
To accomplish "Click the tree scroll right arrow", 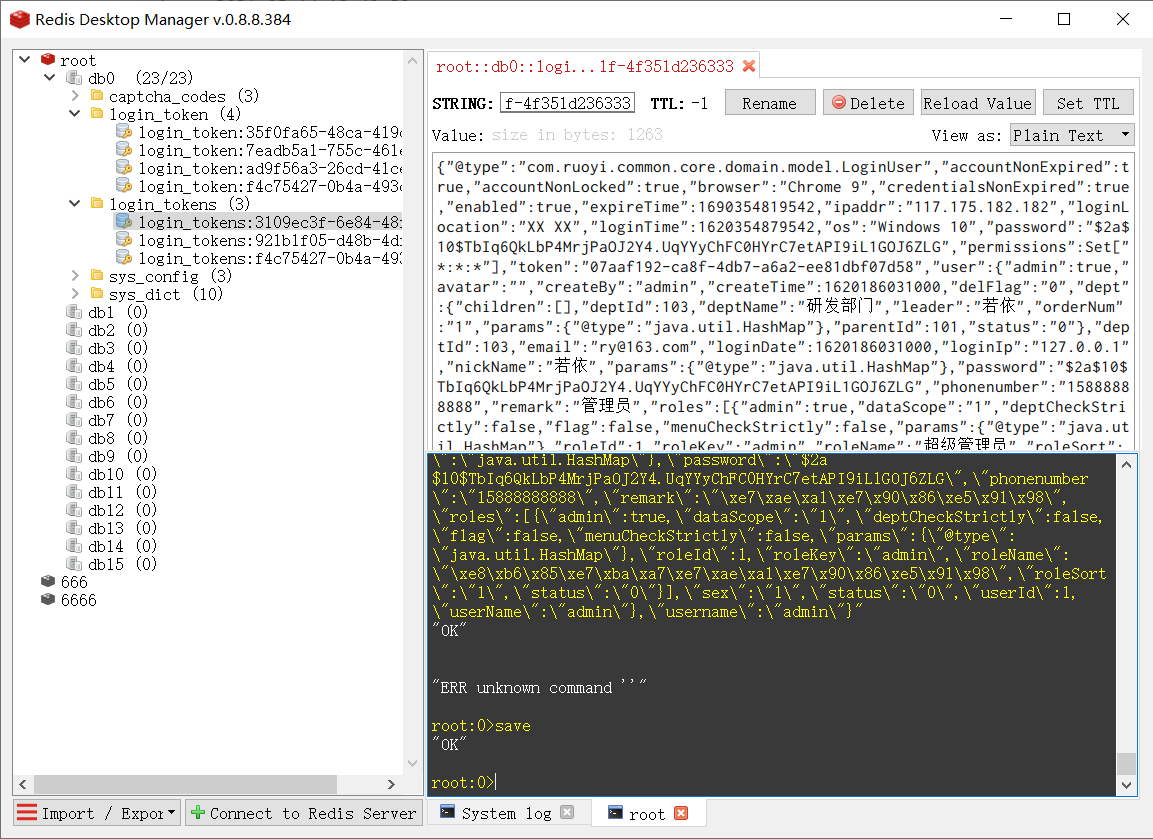I will 390,784.
